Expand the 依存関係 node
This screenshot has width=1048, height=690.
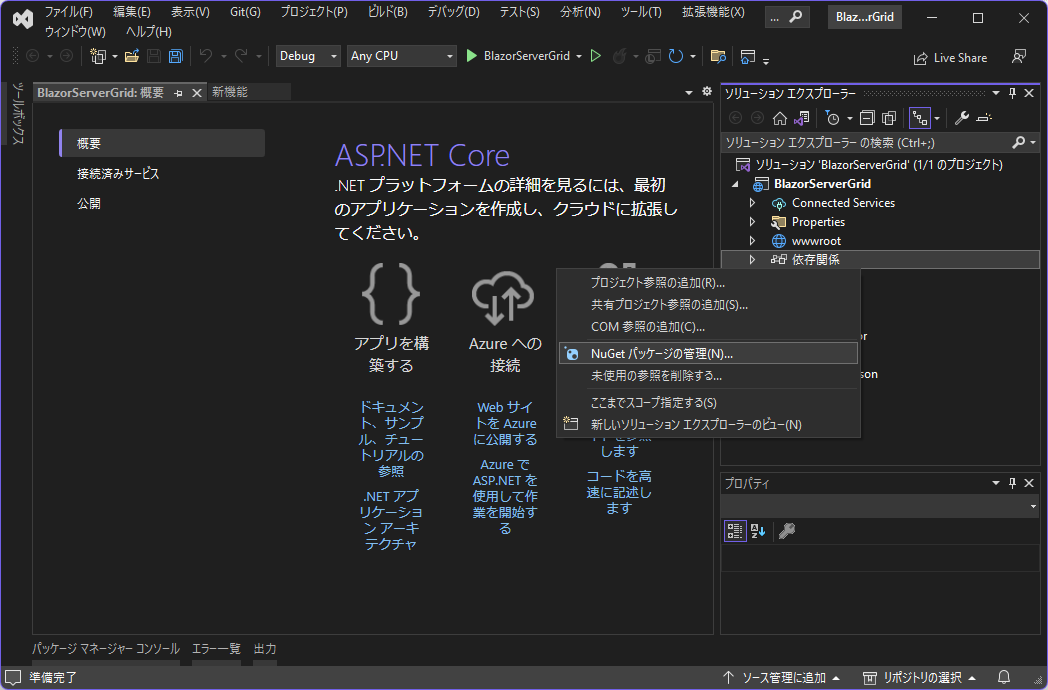pyautogui.click(x=752, y=259)
